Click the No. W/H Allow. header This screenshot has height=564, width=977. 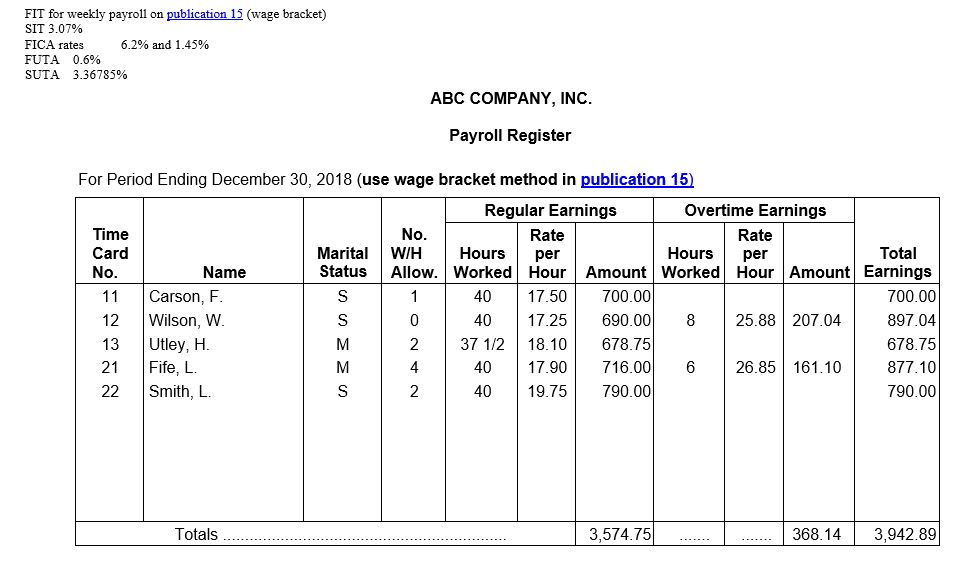[x=414, y=253]
